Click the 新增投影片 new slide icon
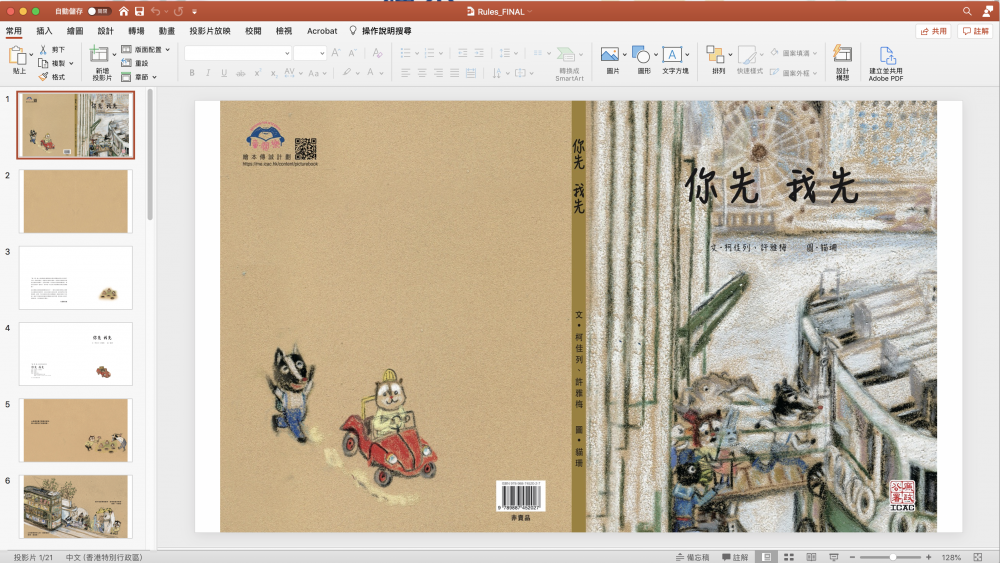This screenshot has width=1000, height=563. (x=100, y=54)
